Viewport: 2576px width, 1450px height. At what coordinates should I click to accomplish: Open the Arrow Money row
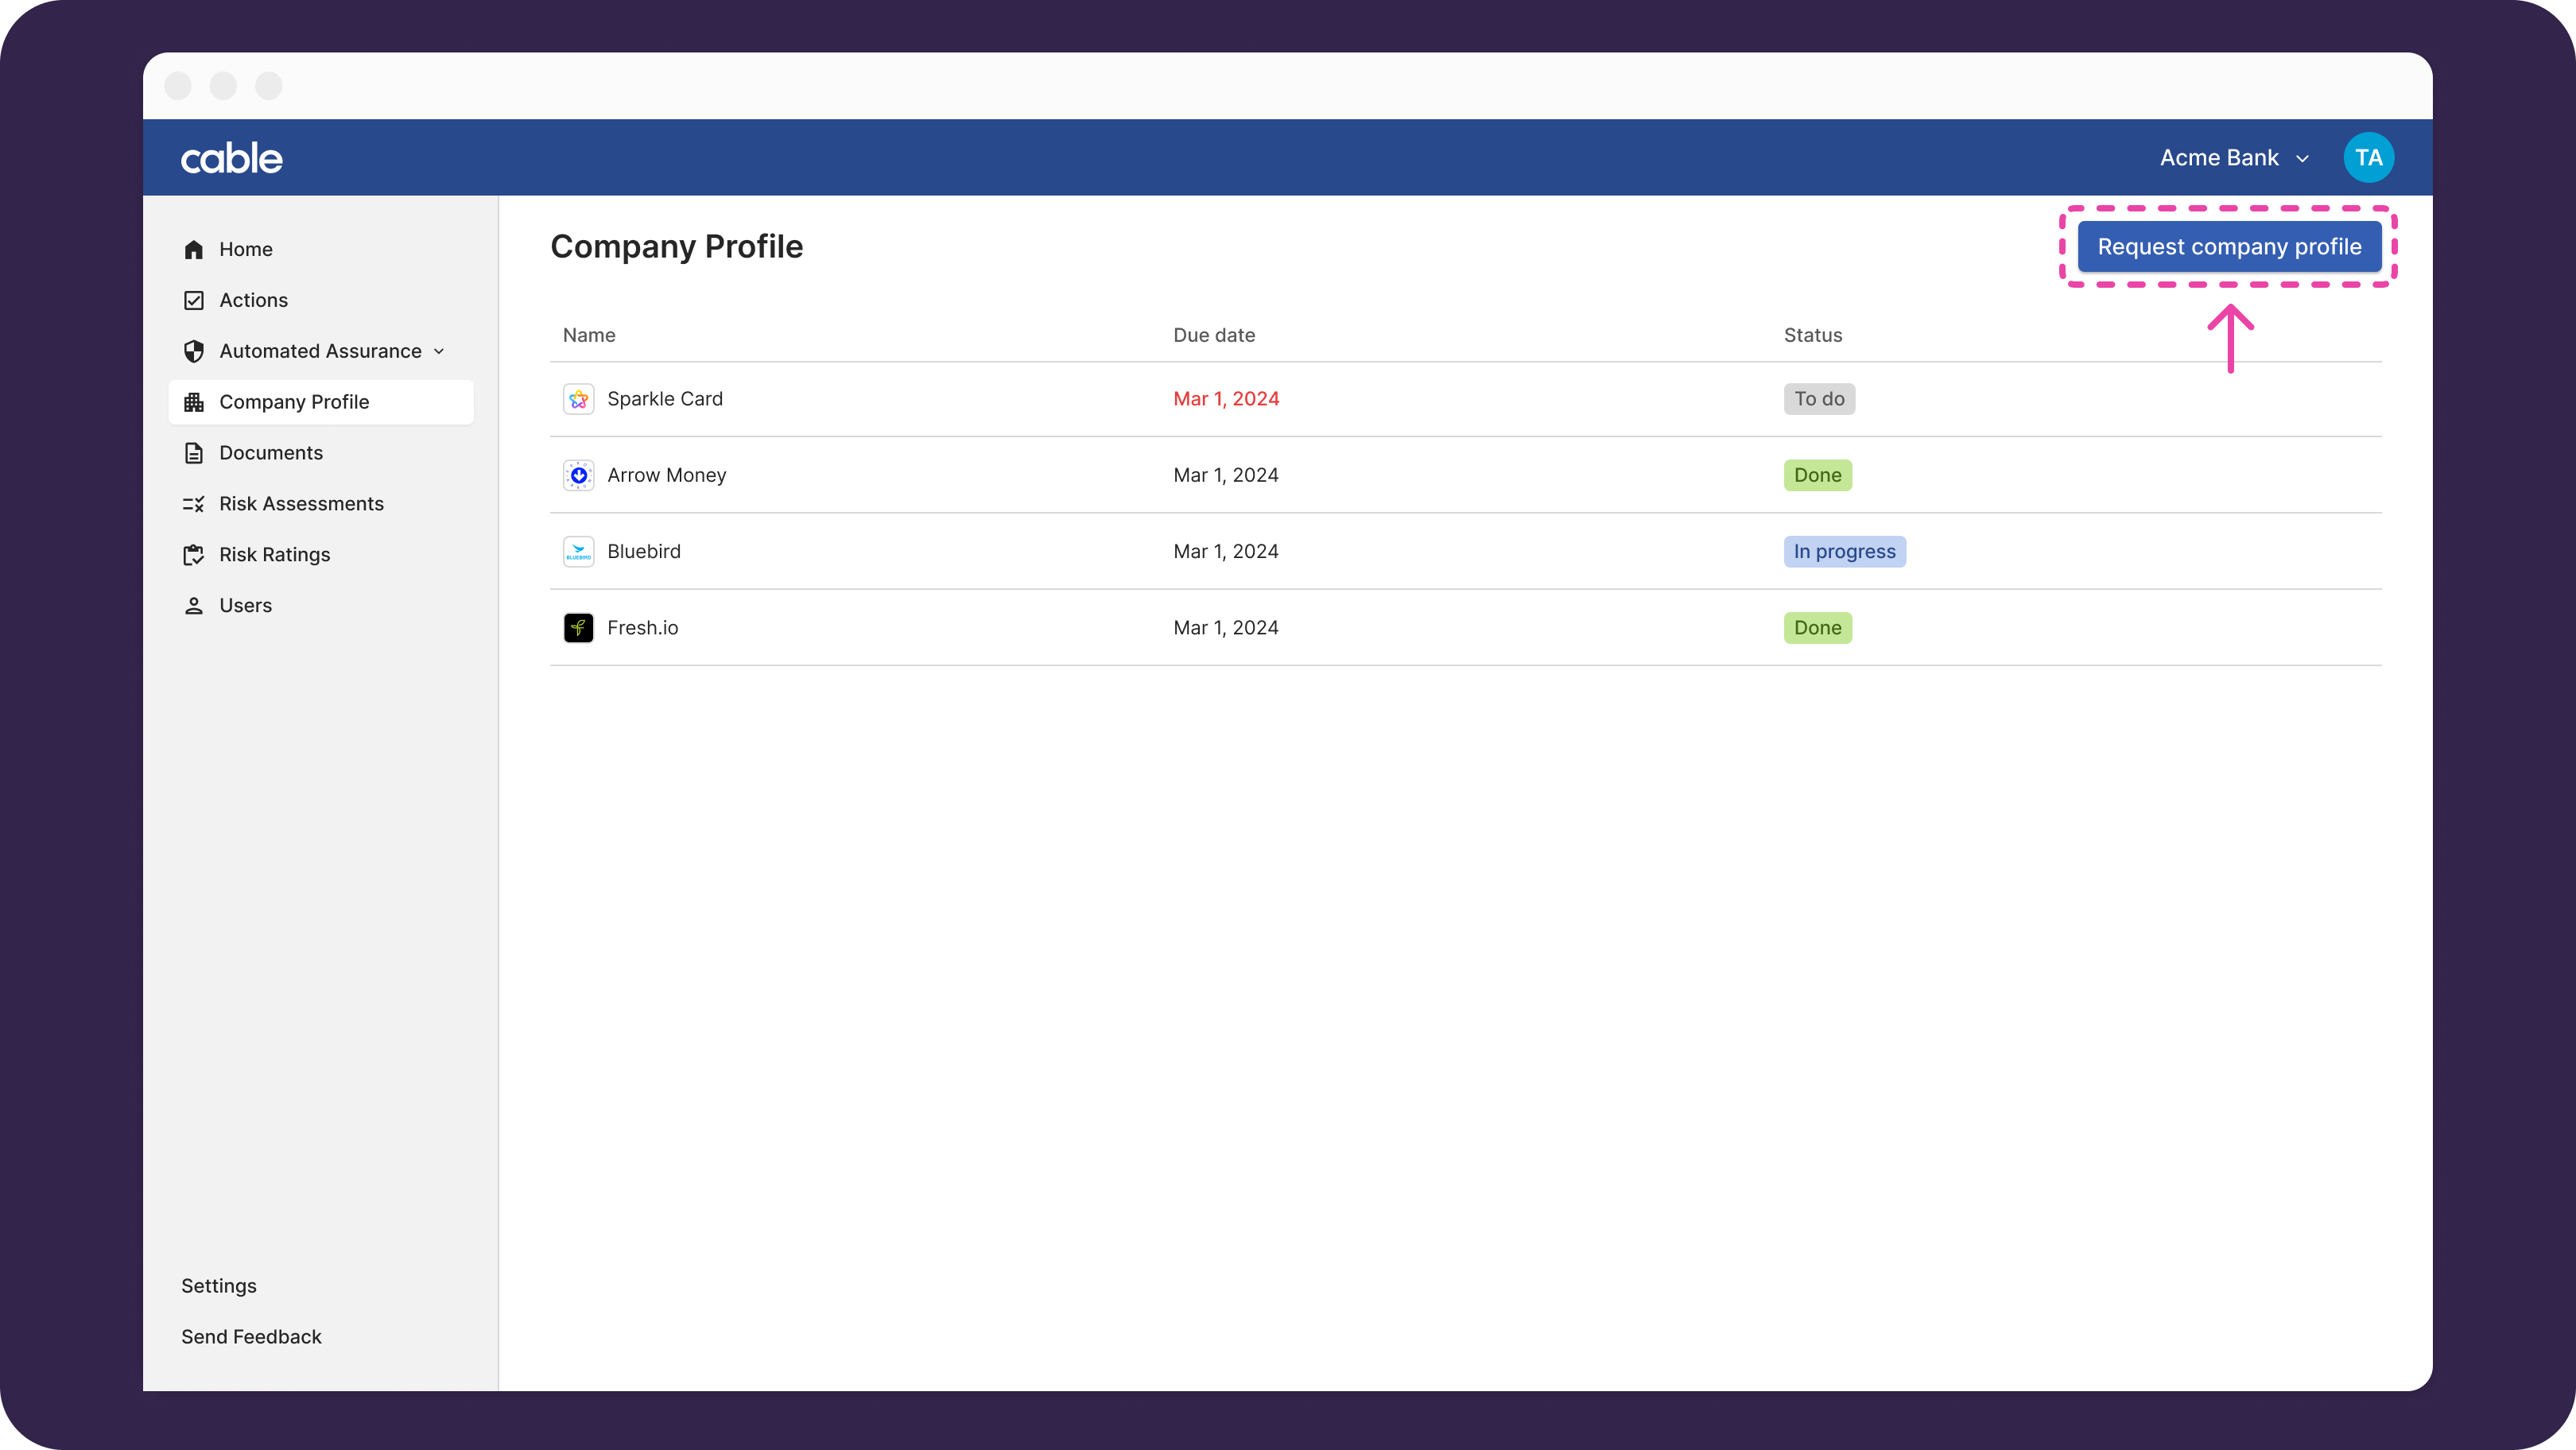pyautogui.click(x=666, y=475)
